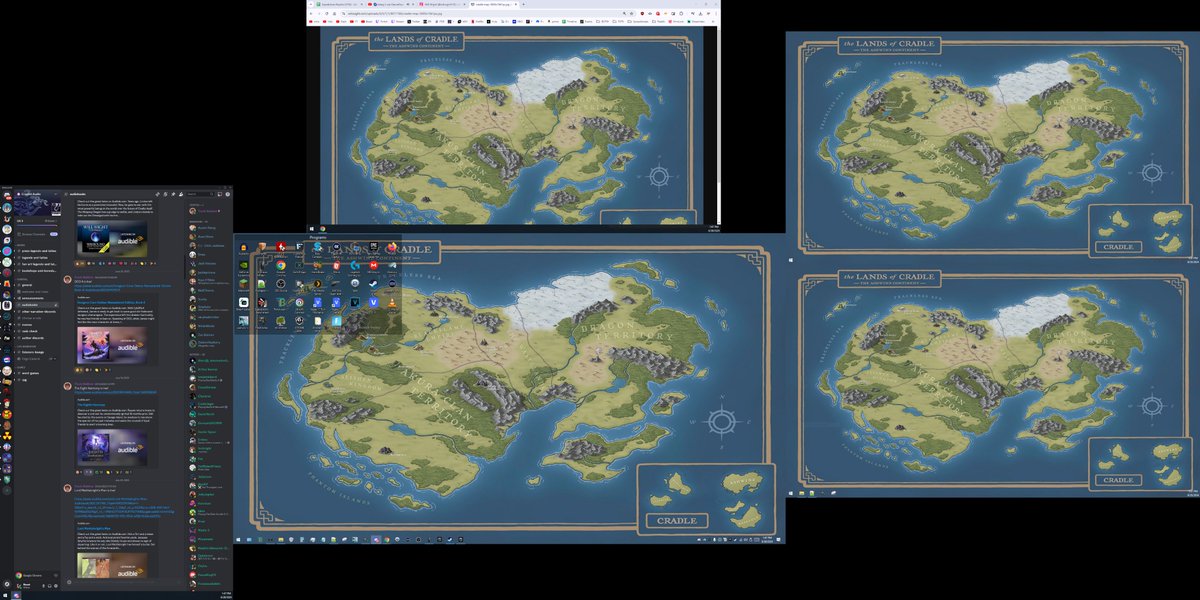This screenshot has height=600, width=1200.
Task: Click the Discord message input field
Action: point(128,582)
